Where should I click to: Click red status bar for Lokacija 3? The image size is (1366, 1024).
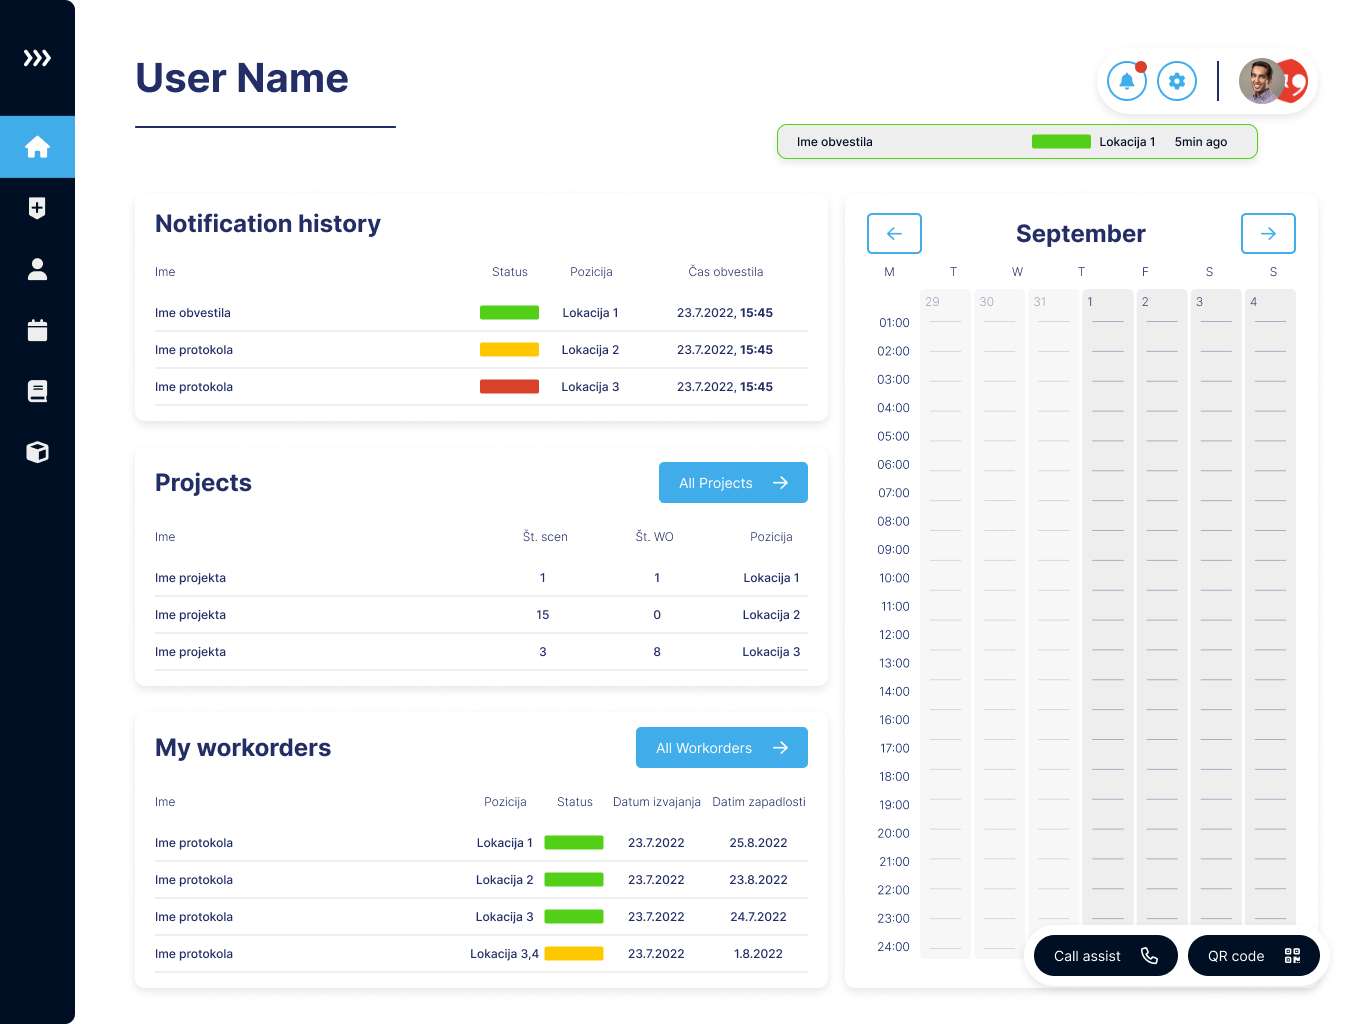(x=509, y=387)
